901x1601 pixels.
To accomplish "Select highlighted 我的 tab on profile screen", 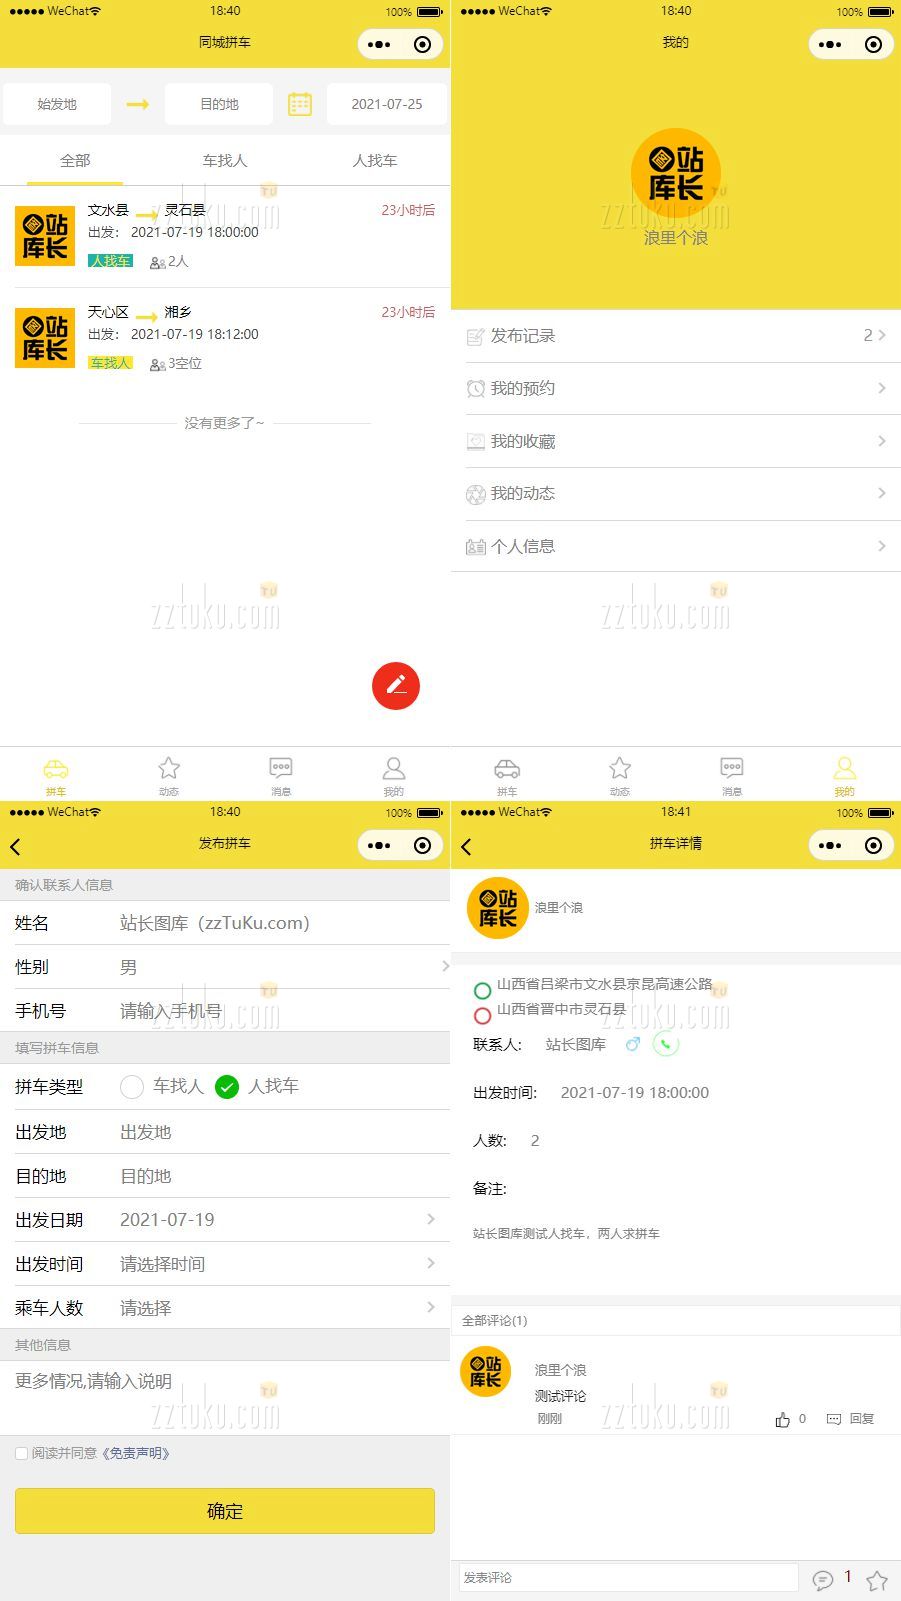I will click(x=845, y=776).
